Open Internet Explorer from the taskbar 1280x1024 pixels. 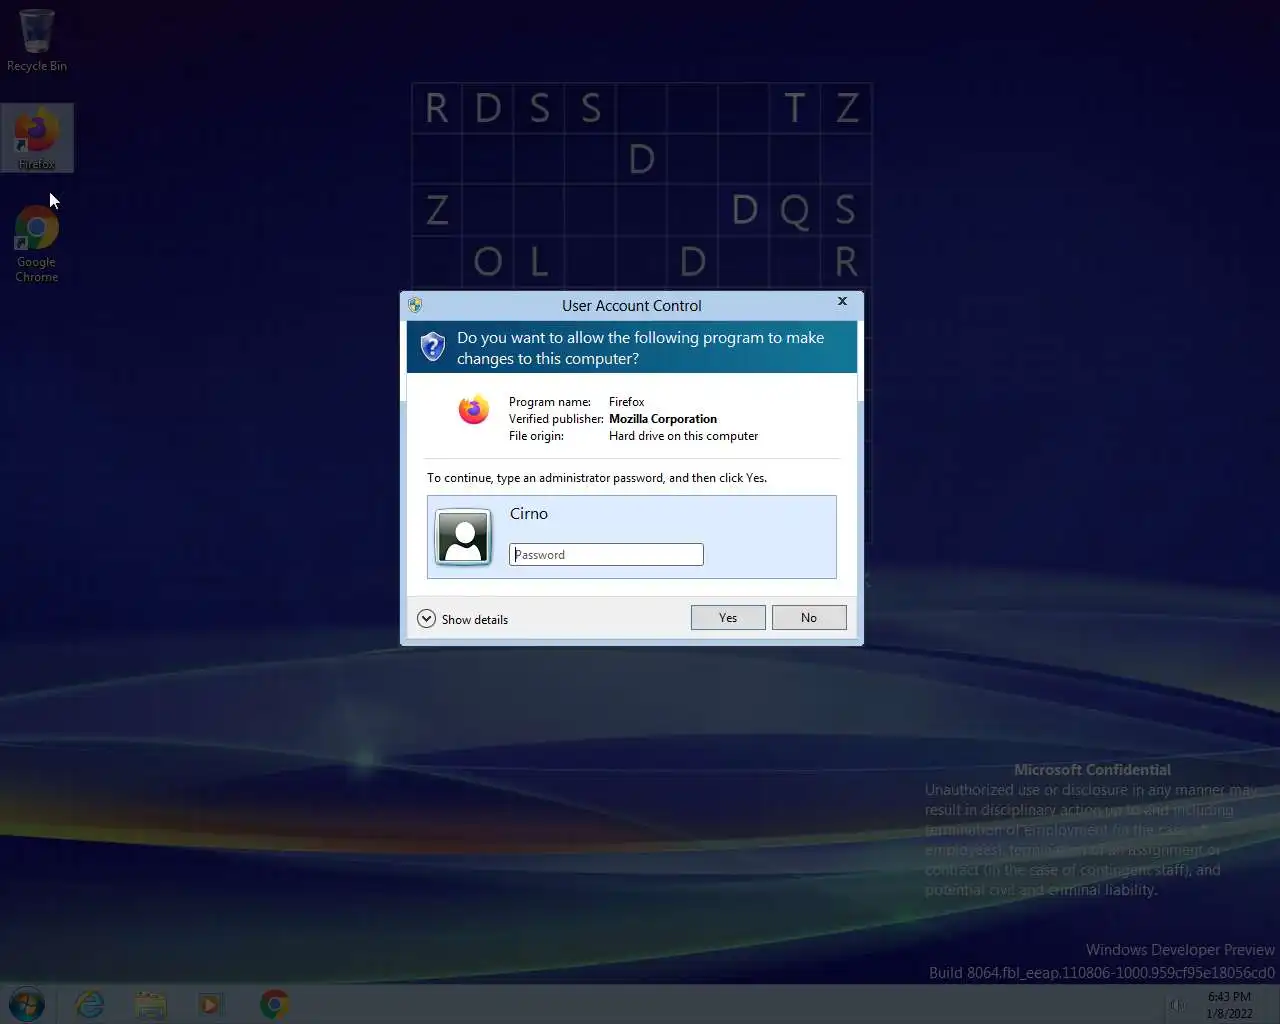(x=90, y=1004)
